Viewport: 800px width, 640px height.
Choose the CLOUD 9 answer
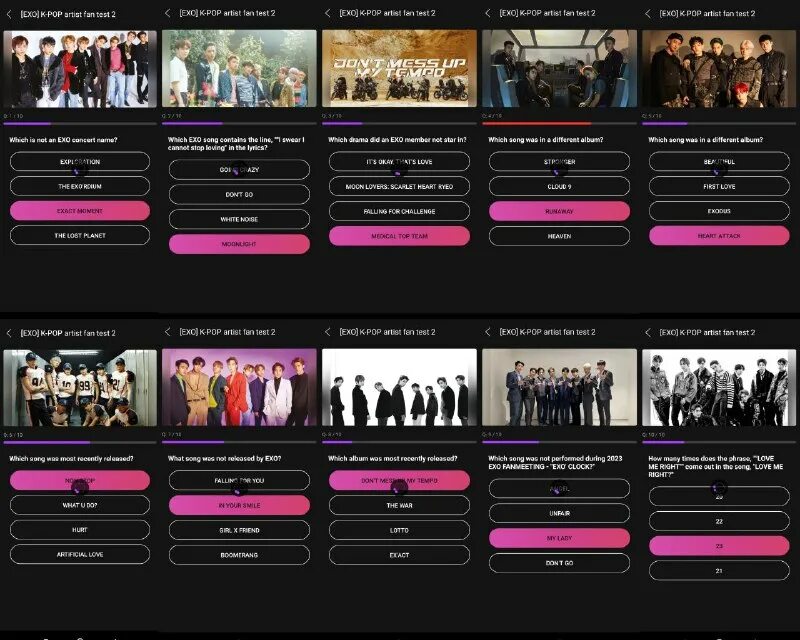(x=559, y=186)
